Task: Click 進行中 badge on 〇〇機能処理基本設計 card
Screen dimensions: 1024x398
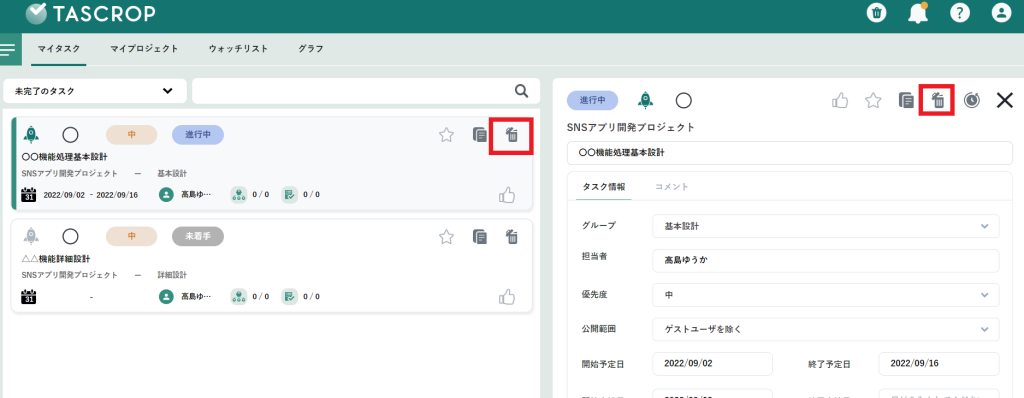Action: coord(198,135)
